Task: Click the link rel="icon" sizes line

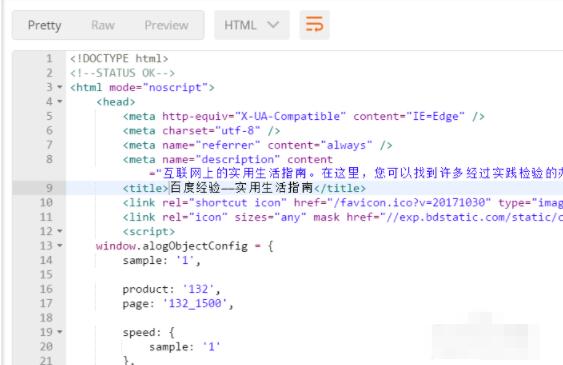Action: [x=343, y=217]
